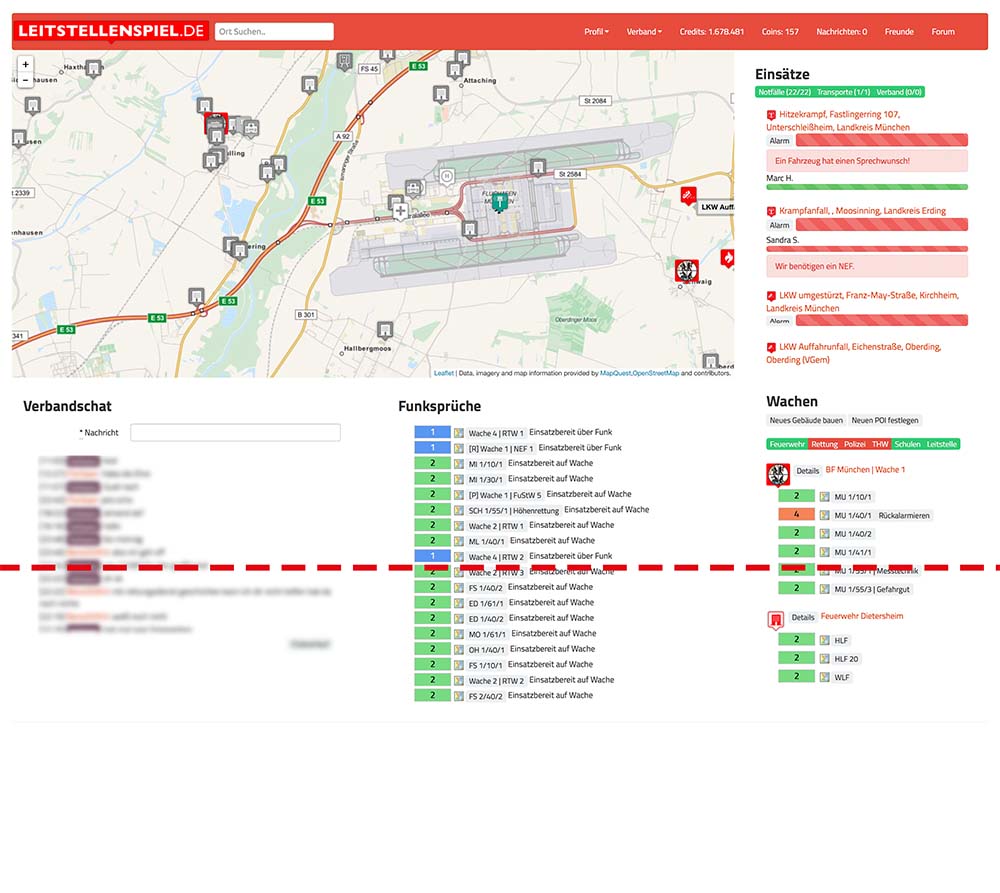Viewport: 1000px width, 893px height.
Task: Click the station marker at Hallbergmoos on map
Action: (385, 330)
